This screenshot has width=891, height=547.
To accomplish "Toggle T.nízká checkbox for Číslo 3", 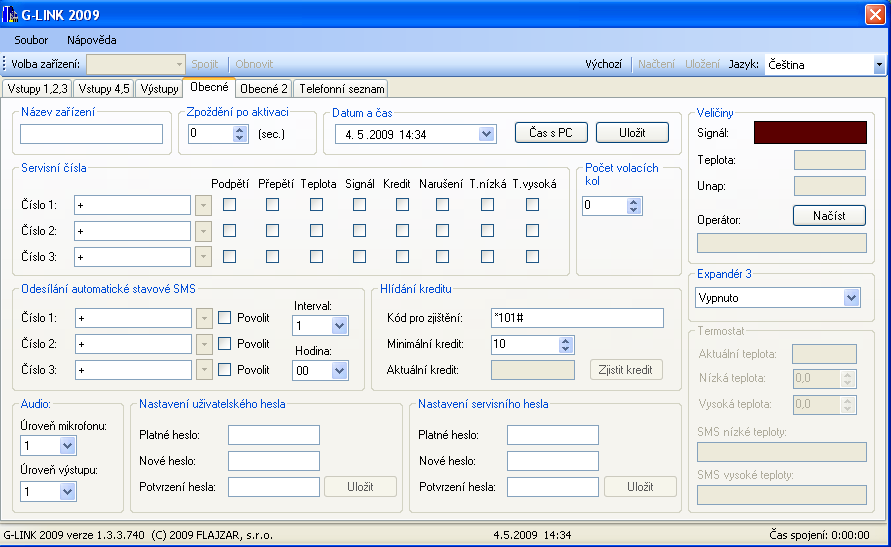I will [488, 257].
